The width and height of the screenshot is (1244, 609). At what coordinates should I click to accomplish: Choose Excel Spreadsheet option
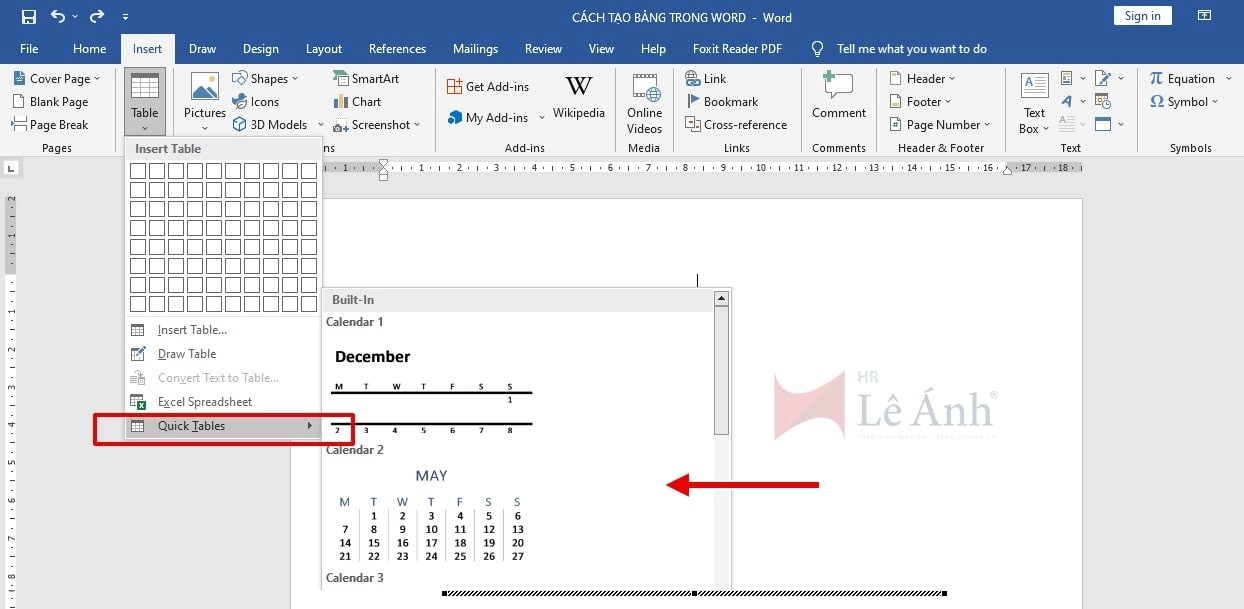click(x=204, y=402)
